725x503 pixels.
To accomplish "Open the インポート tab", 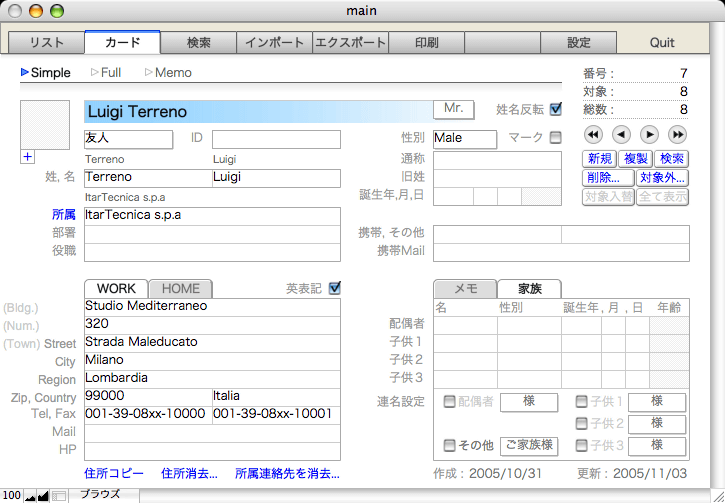I will coord(275,43).
